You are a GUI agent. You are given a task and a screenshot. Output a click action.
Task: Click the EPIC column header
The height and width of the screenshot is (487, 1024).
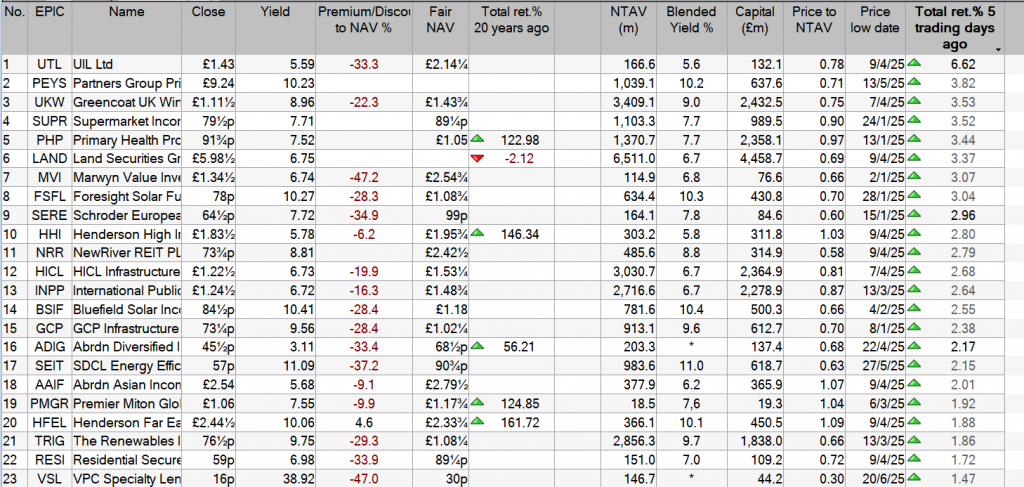(x=50, y=13)
